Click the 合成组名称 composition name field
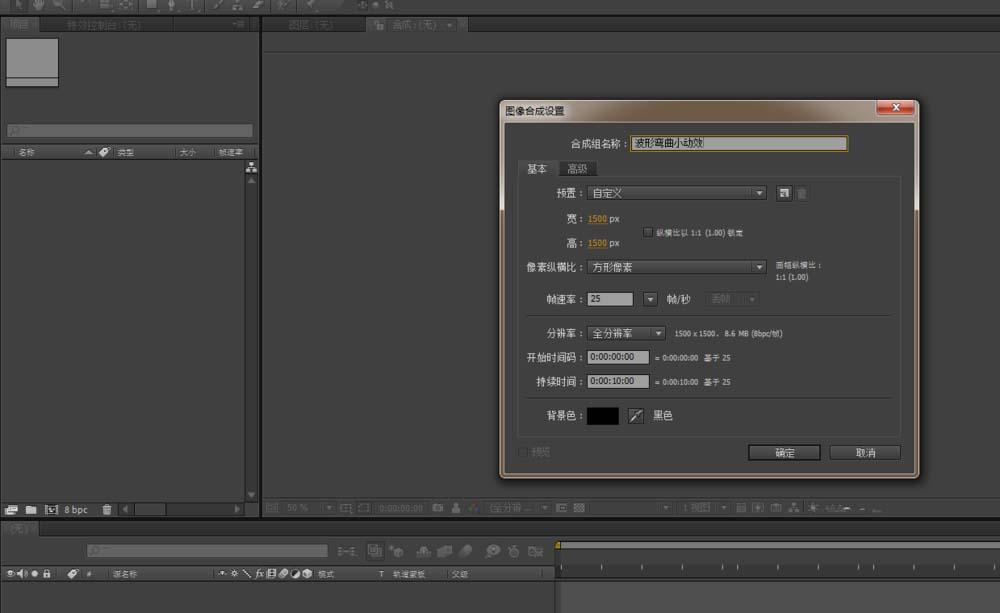1000x613 pixels. pos(739,144)
